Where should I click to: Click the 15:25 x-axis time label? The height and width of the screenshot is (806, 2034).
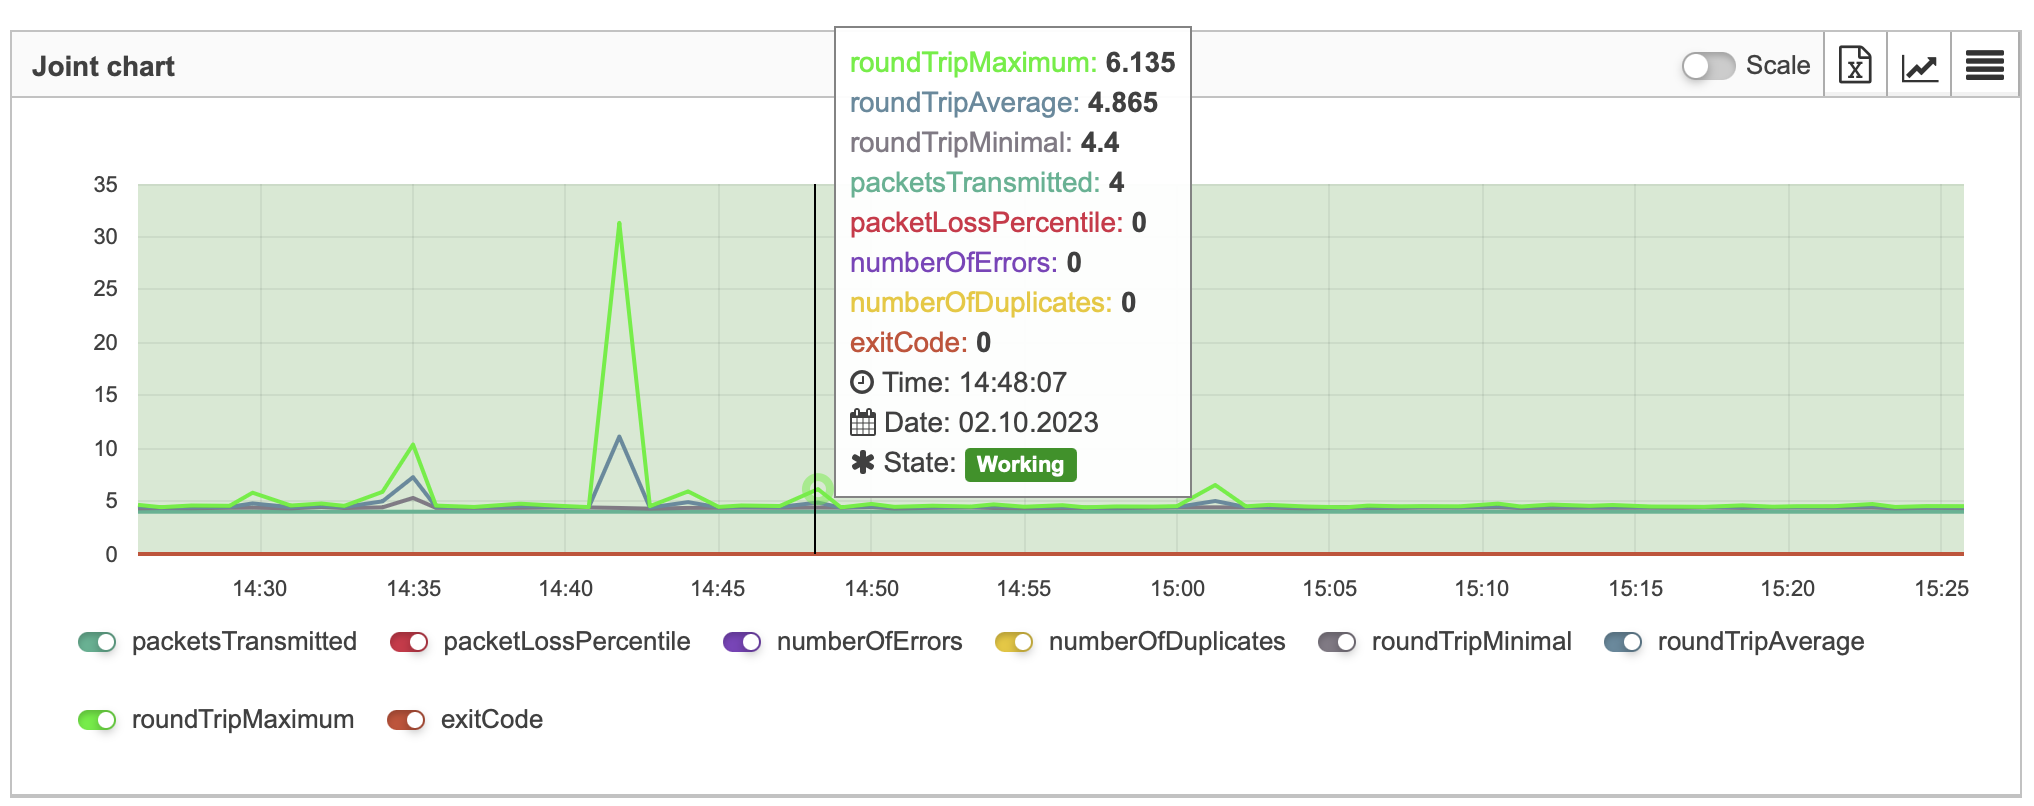[1941, 589]
